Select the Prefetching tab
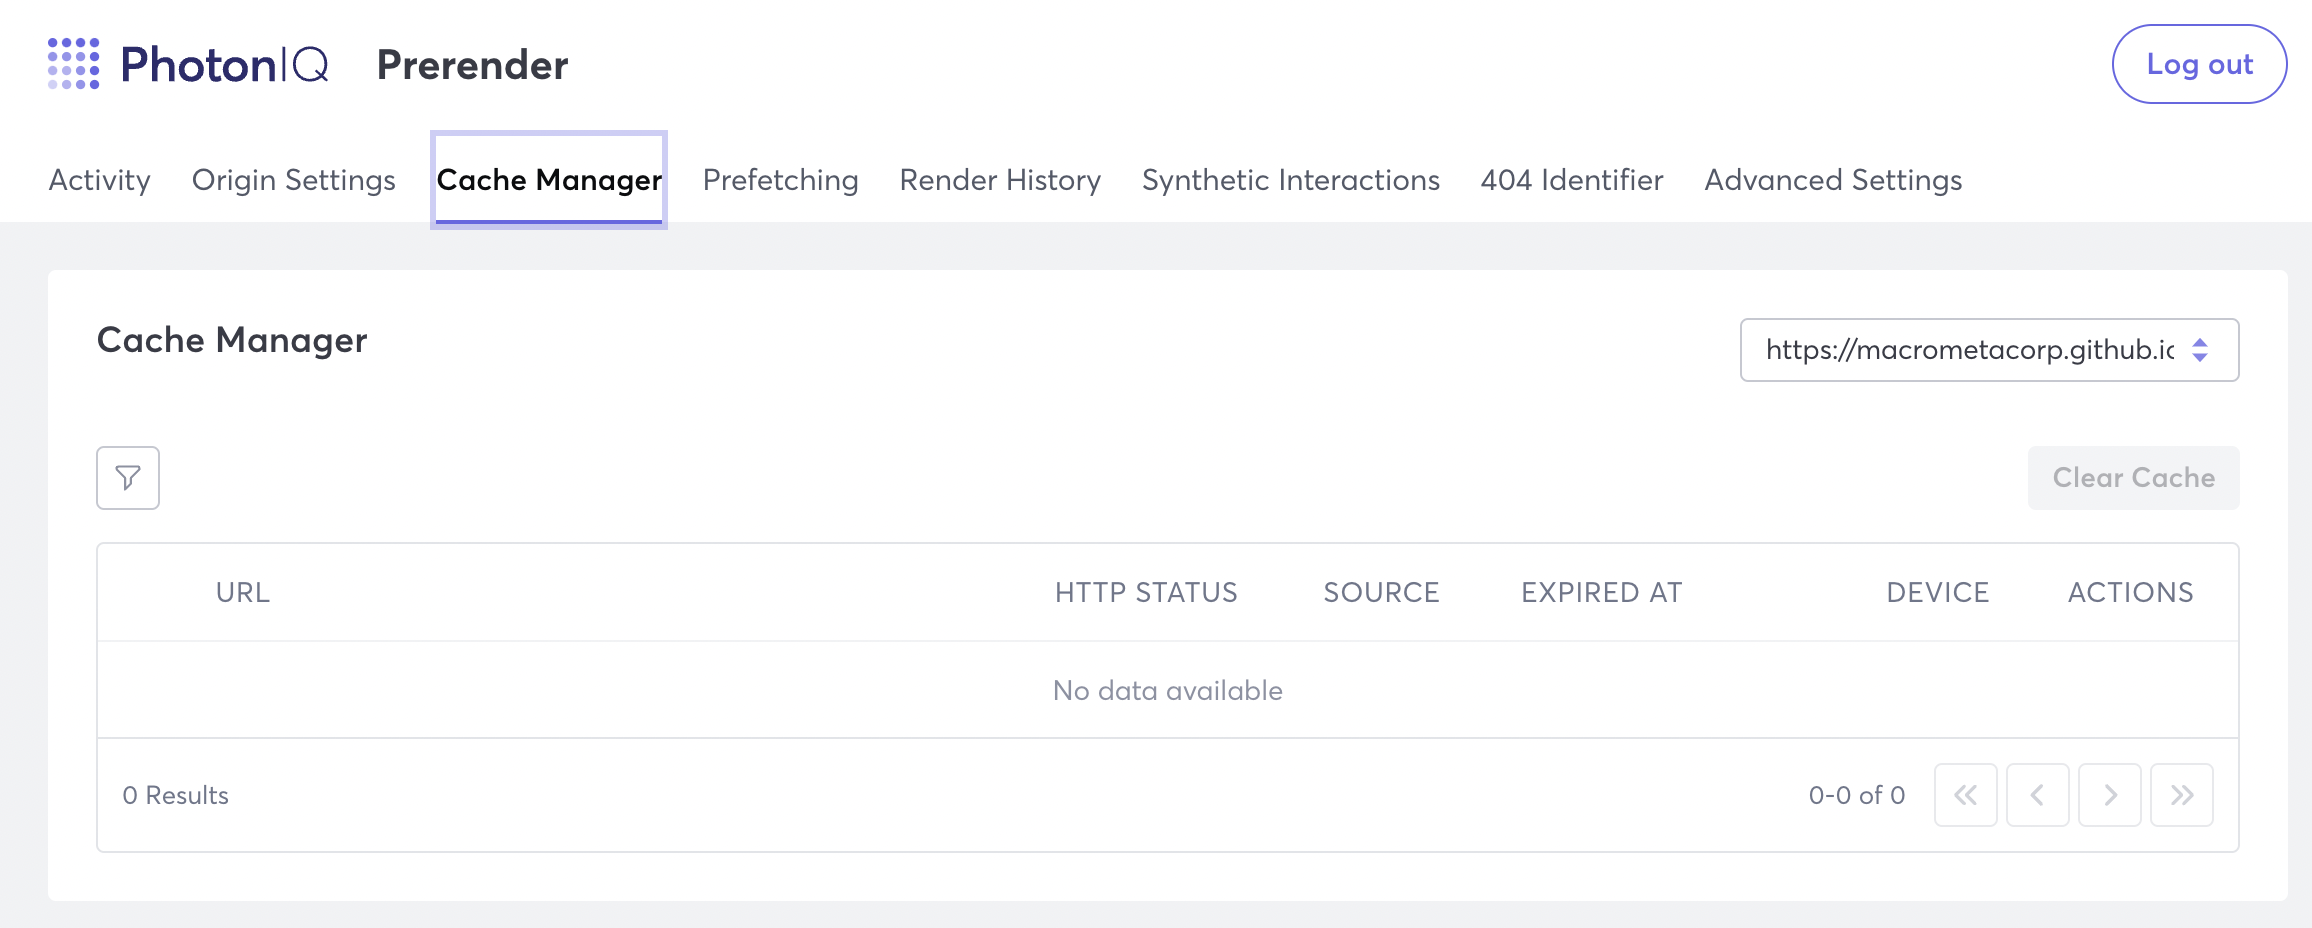This screenshot has height=928, width=2312. [780, 180]
